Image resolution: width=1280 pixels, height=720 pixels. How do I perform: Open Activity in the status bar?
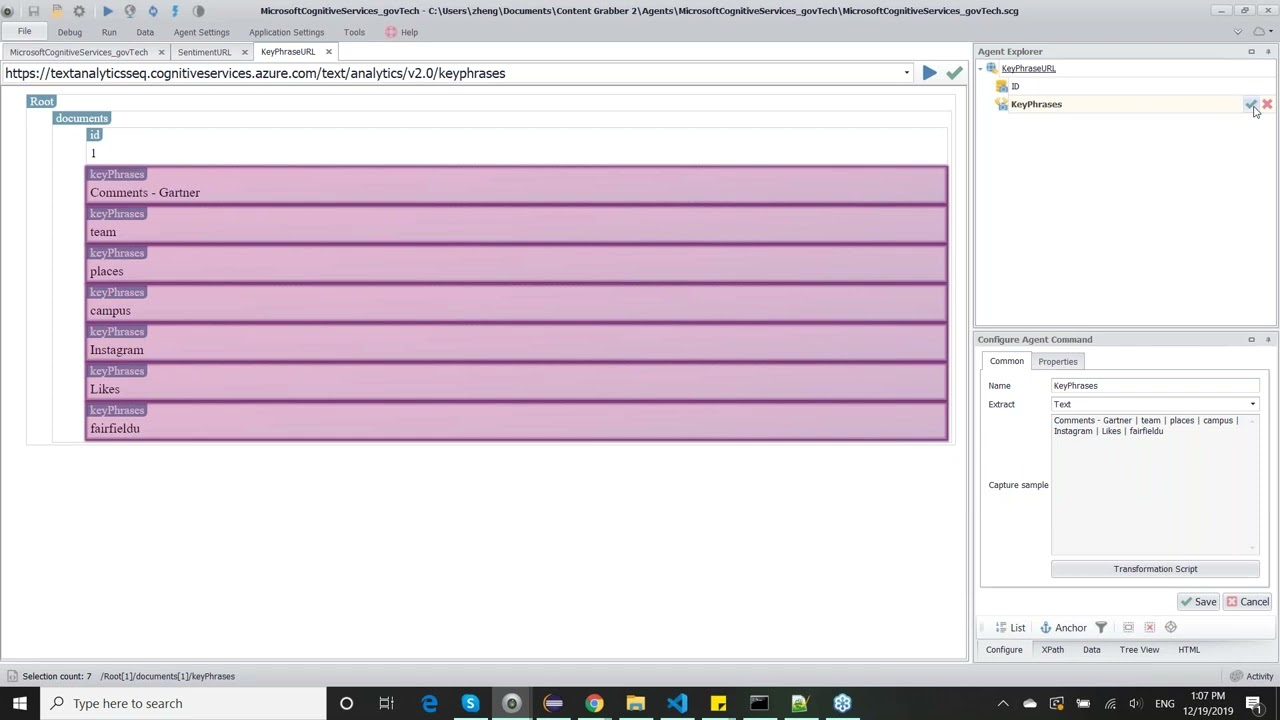[1251, 676]
